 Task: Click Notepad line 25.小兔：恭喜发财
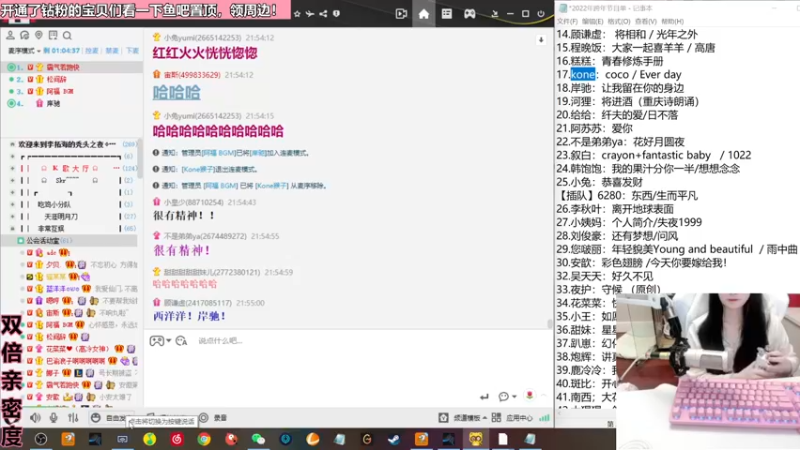click(x=600, y=182)
